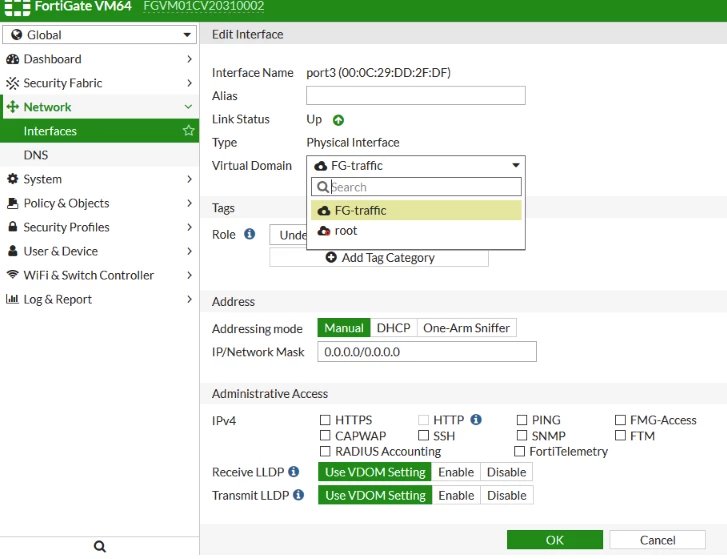
Task: Expand the Log & Report chevron
Action: 189,299
